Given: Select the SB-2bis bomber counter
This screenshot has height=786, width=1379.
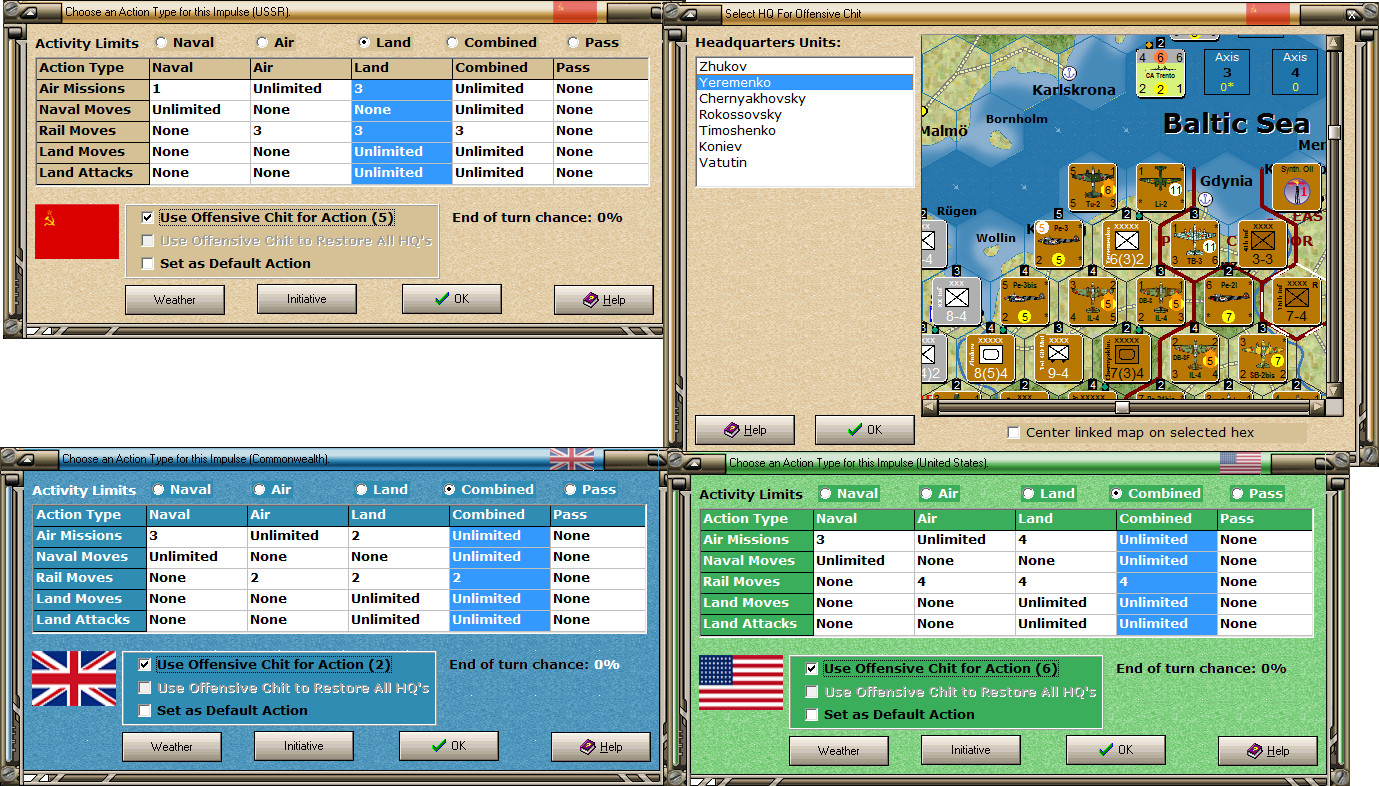Looking at the screenshot, I should (x=1263, y=359).
